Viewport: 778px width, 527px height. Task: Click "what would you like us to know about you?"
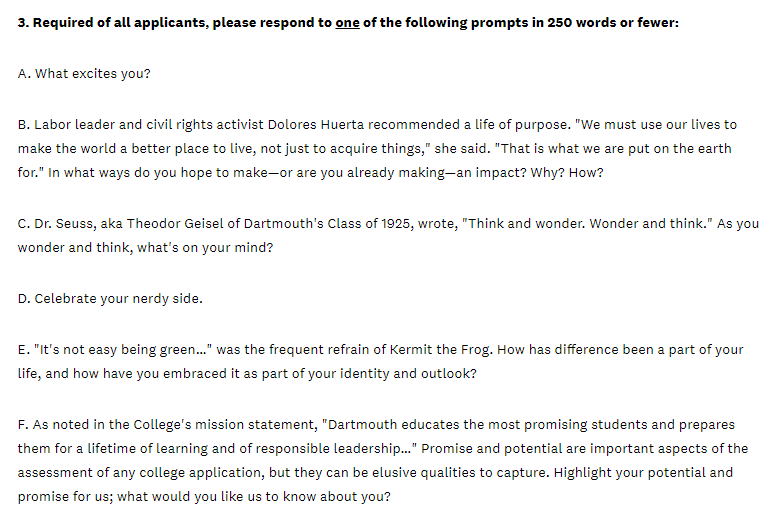(254, 496)
